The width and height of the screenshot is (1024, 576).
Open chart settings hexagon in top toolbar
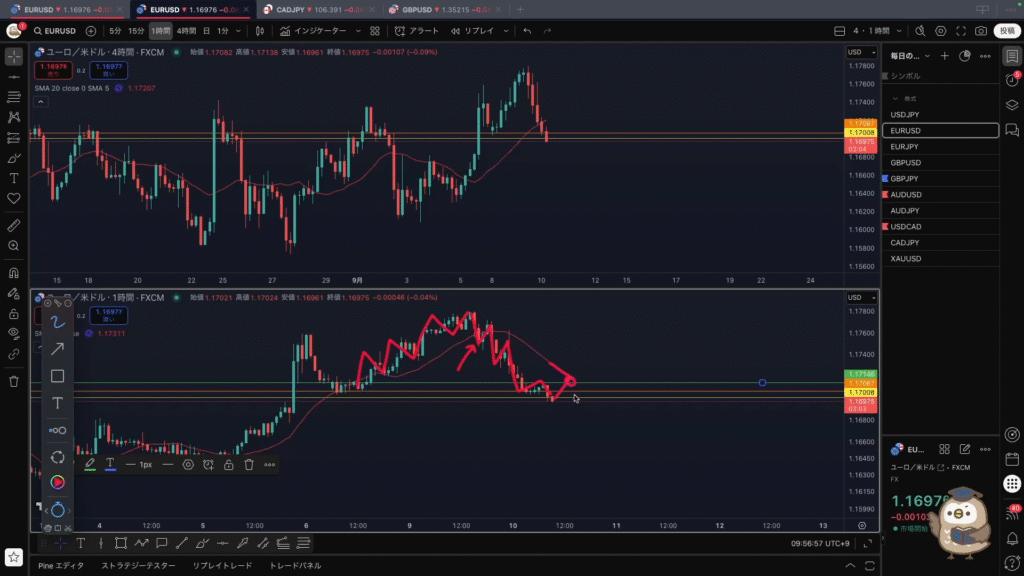(940, 31)
